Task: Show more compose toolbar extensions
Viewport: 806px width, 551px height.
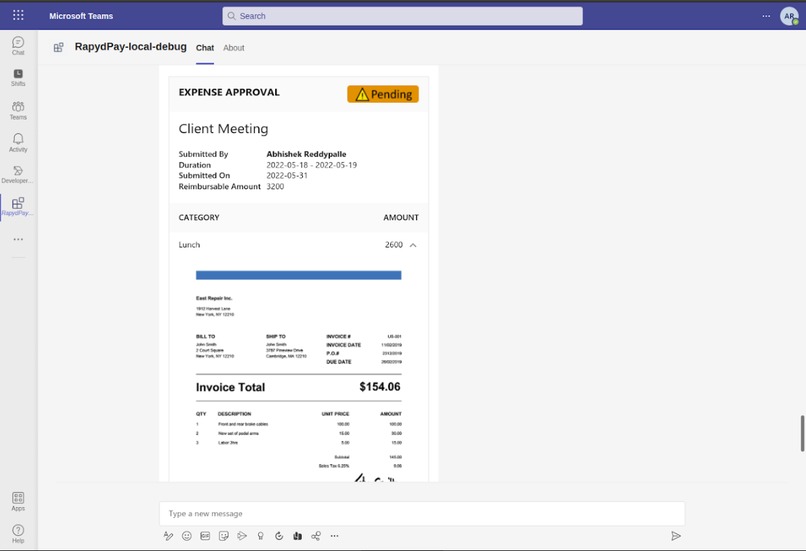Action: point(335,536)
